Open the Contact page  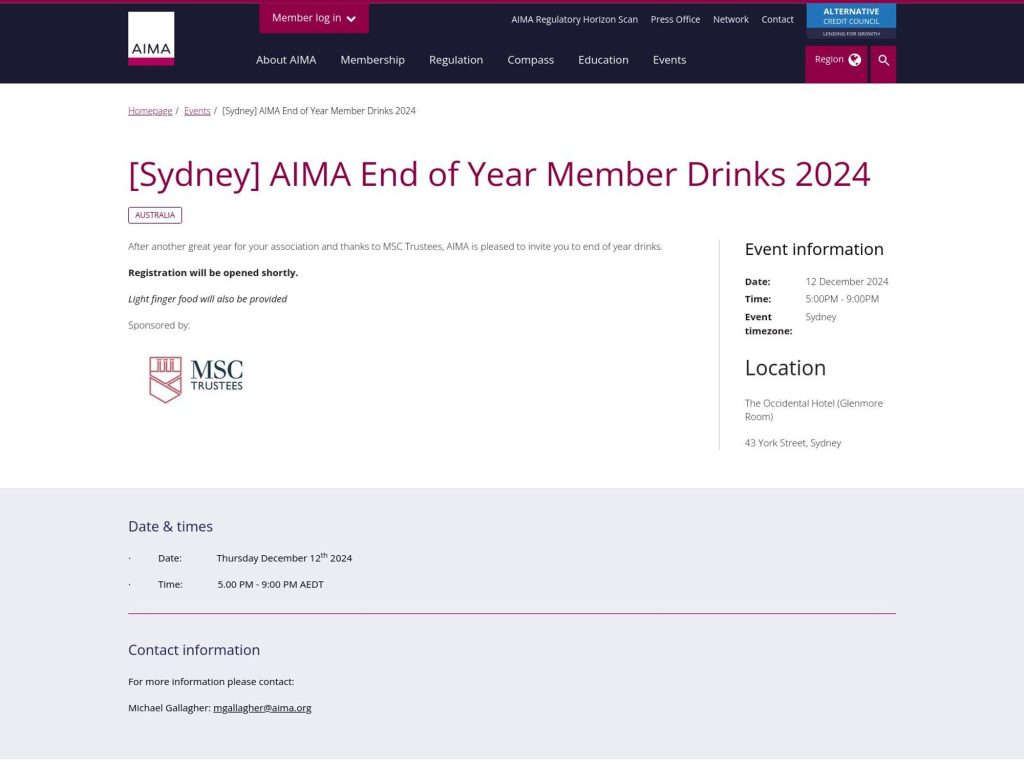777,19
